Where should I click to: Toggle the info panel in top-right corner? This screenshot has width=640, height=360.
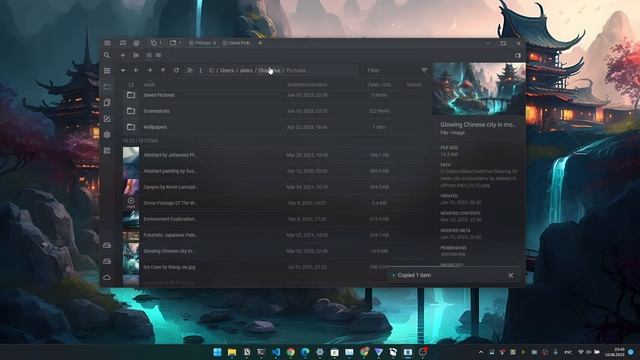point(518,55)
